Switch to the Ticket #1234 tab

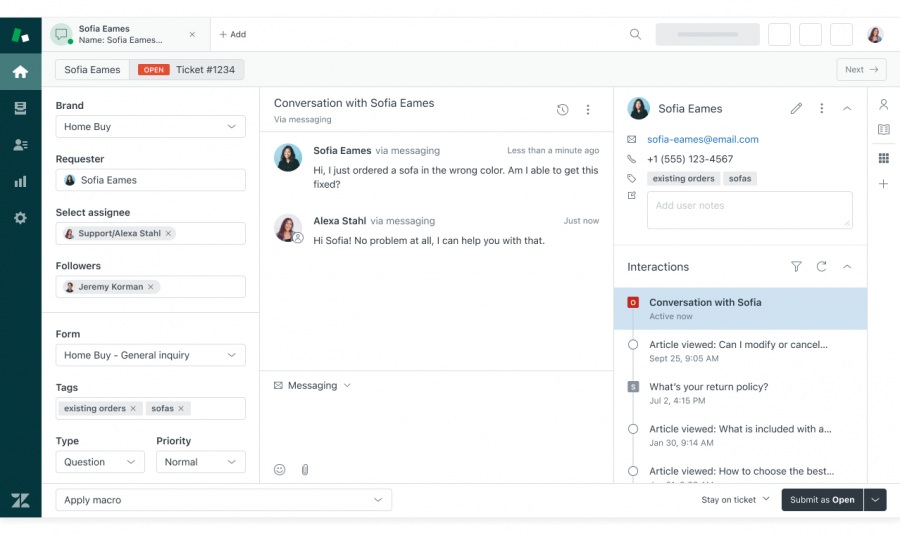[190, 70]
